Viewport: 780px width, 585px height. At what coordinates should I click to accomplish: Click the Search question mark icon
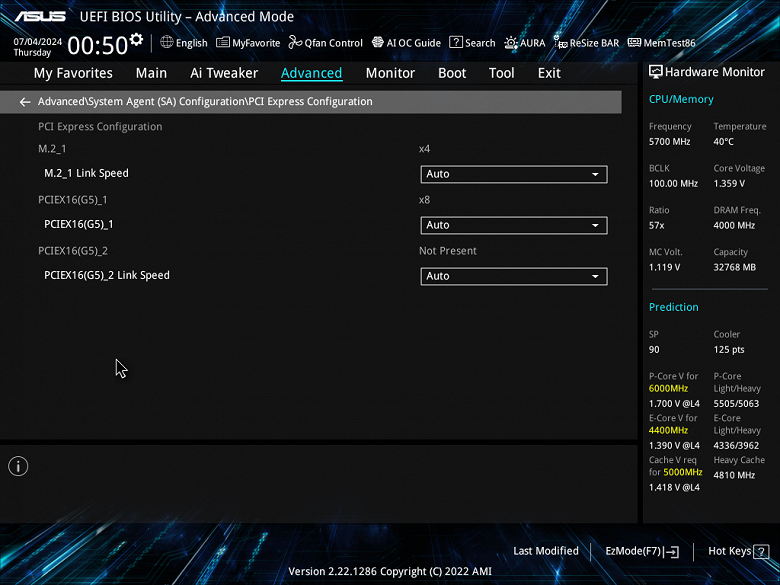(456, 42)
